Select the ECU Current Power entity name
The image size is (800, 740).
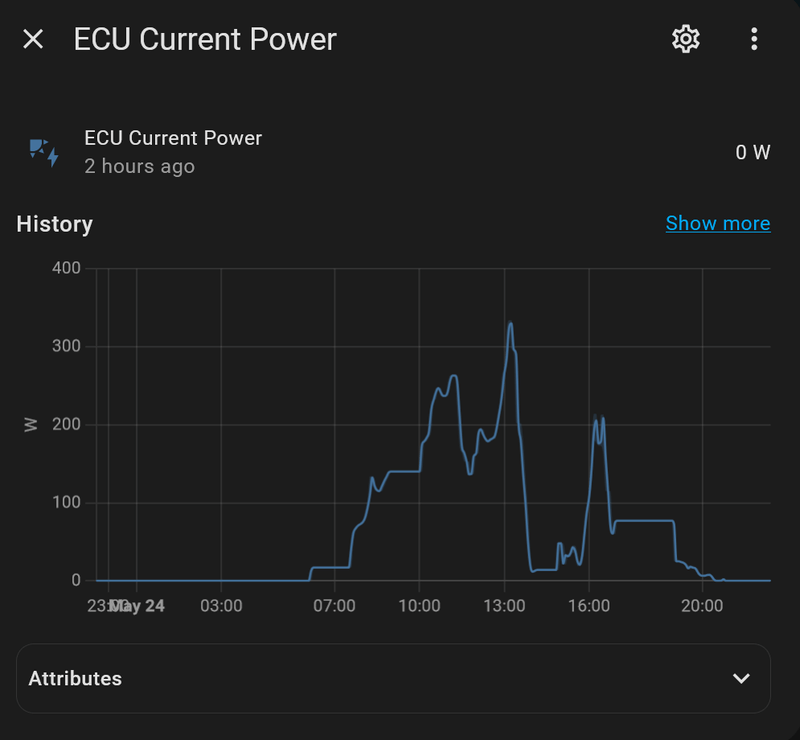[x=173, y=138]
